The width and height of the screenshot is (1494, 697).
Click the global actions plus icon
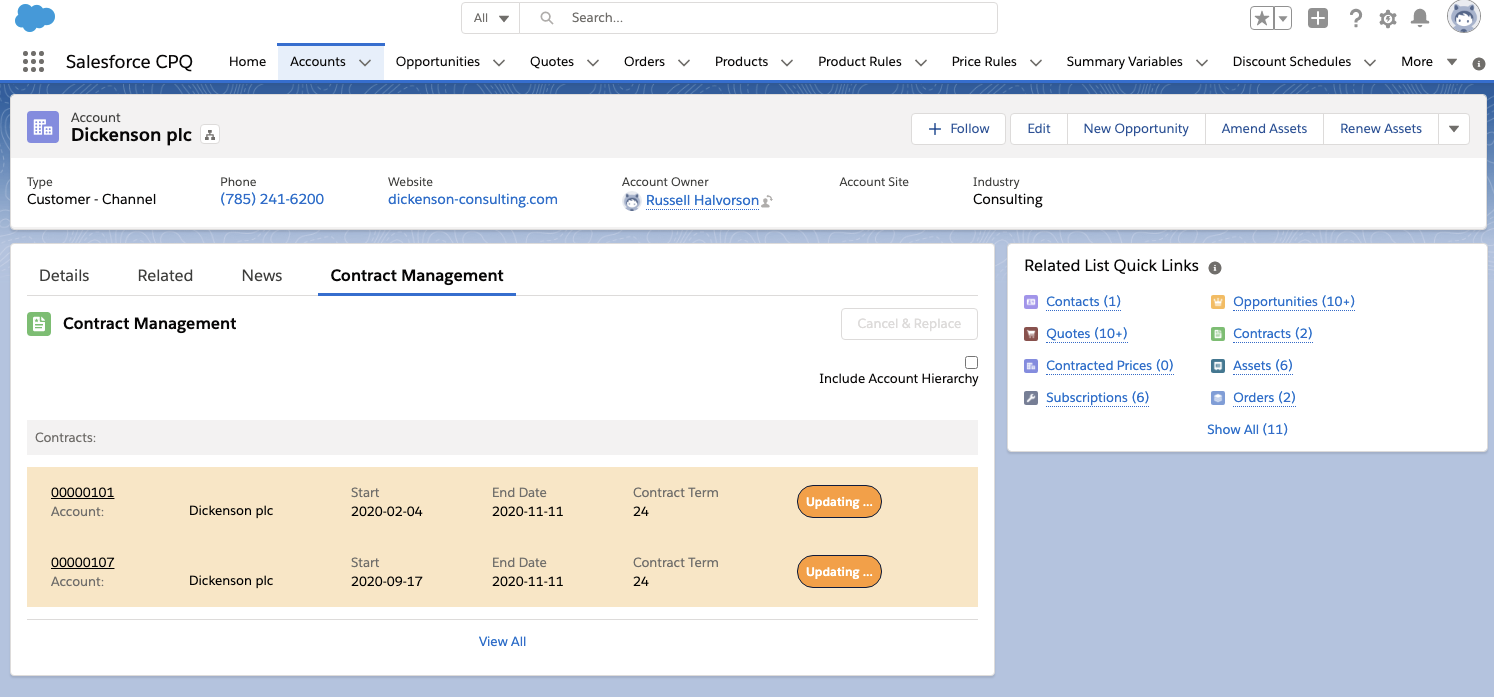[1318, 18]
